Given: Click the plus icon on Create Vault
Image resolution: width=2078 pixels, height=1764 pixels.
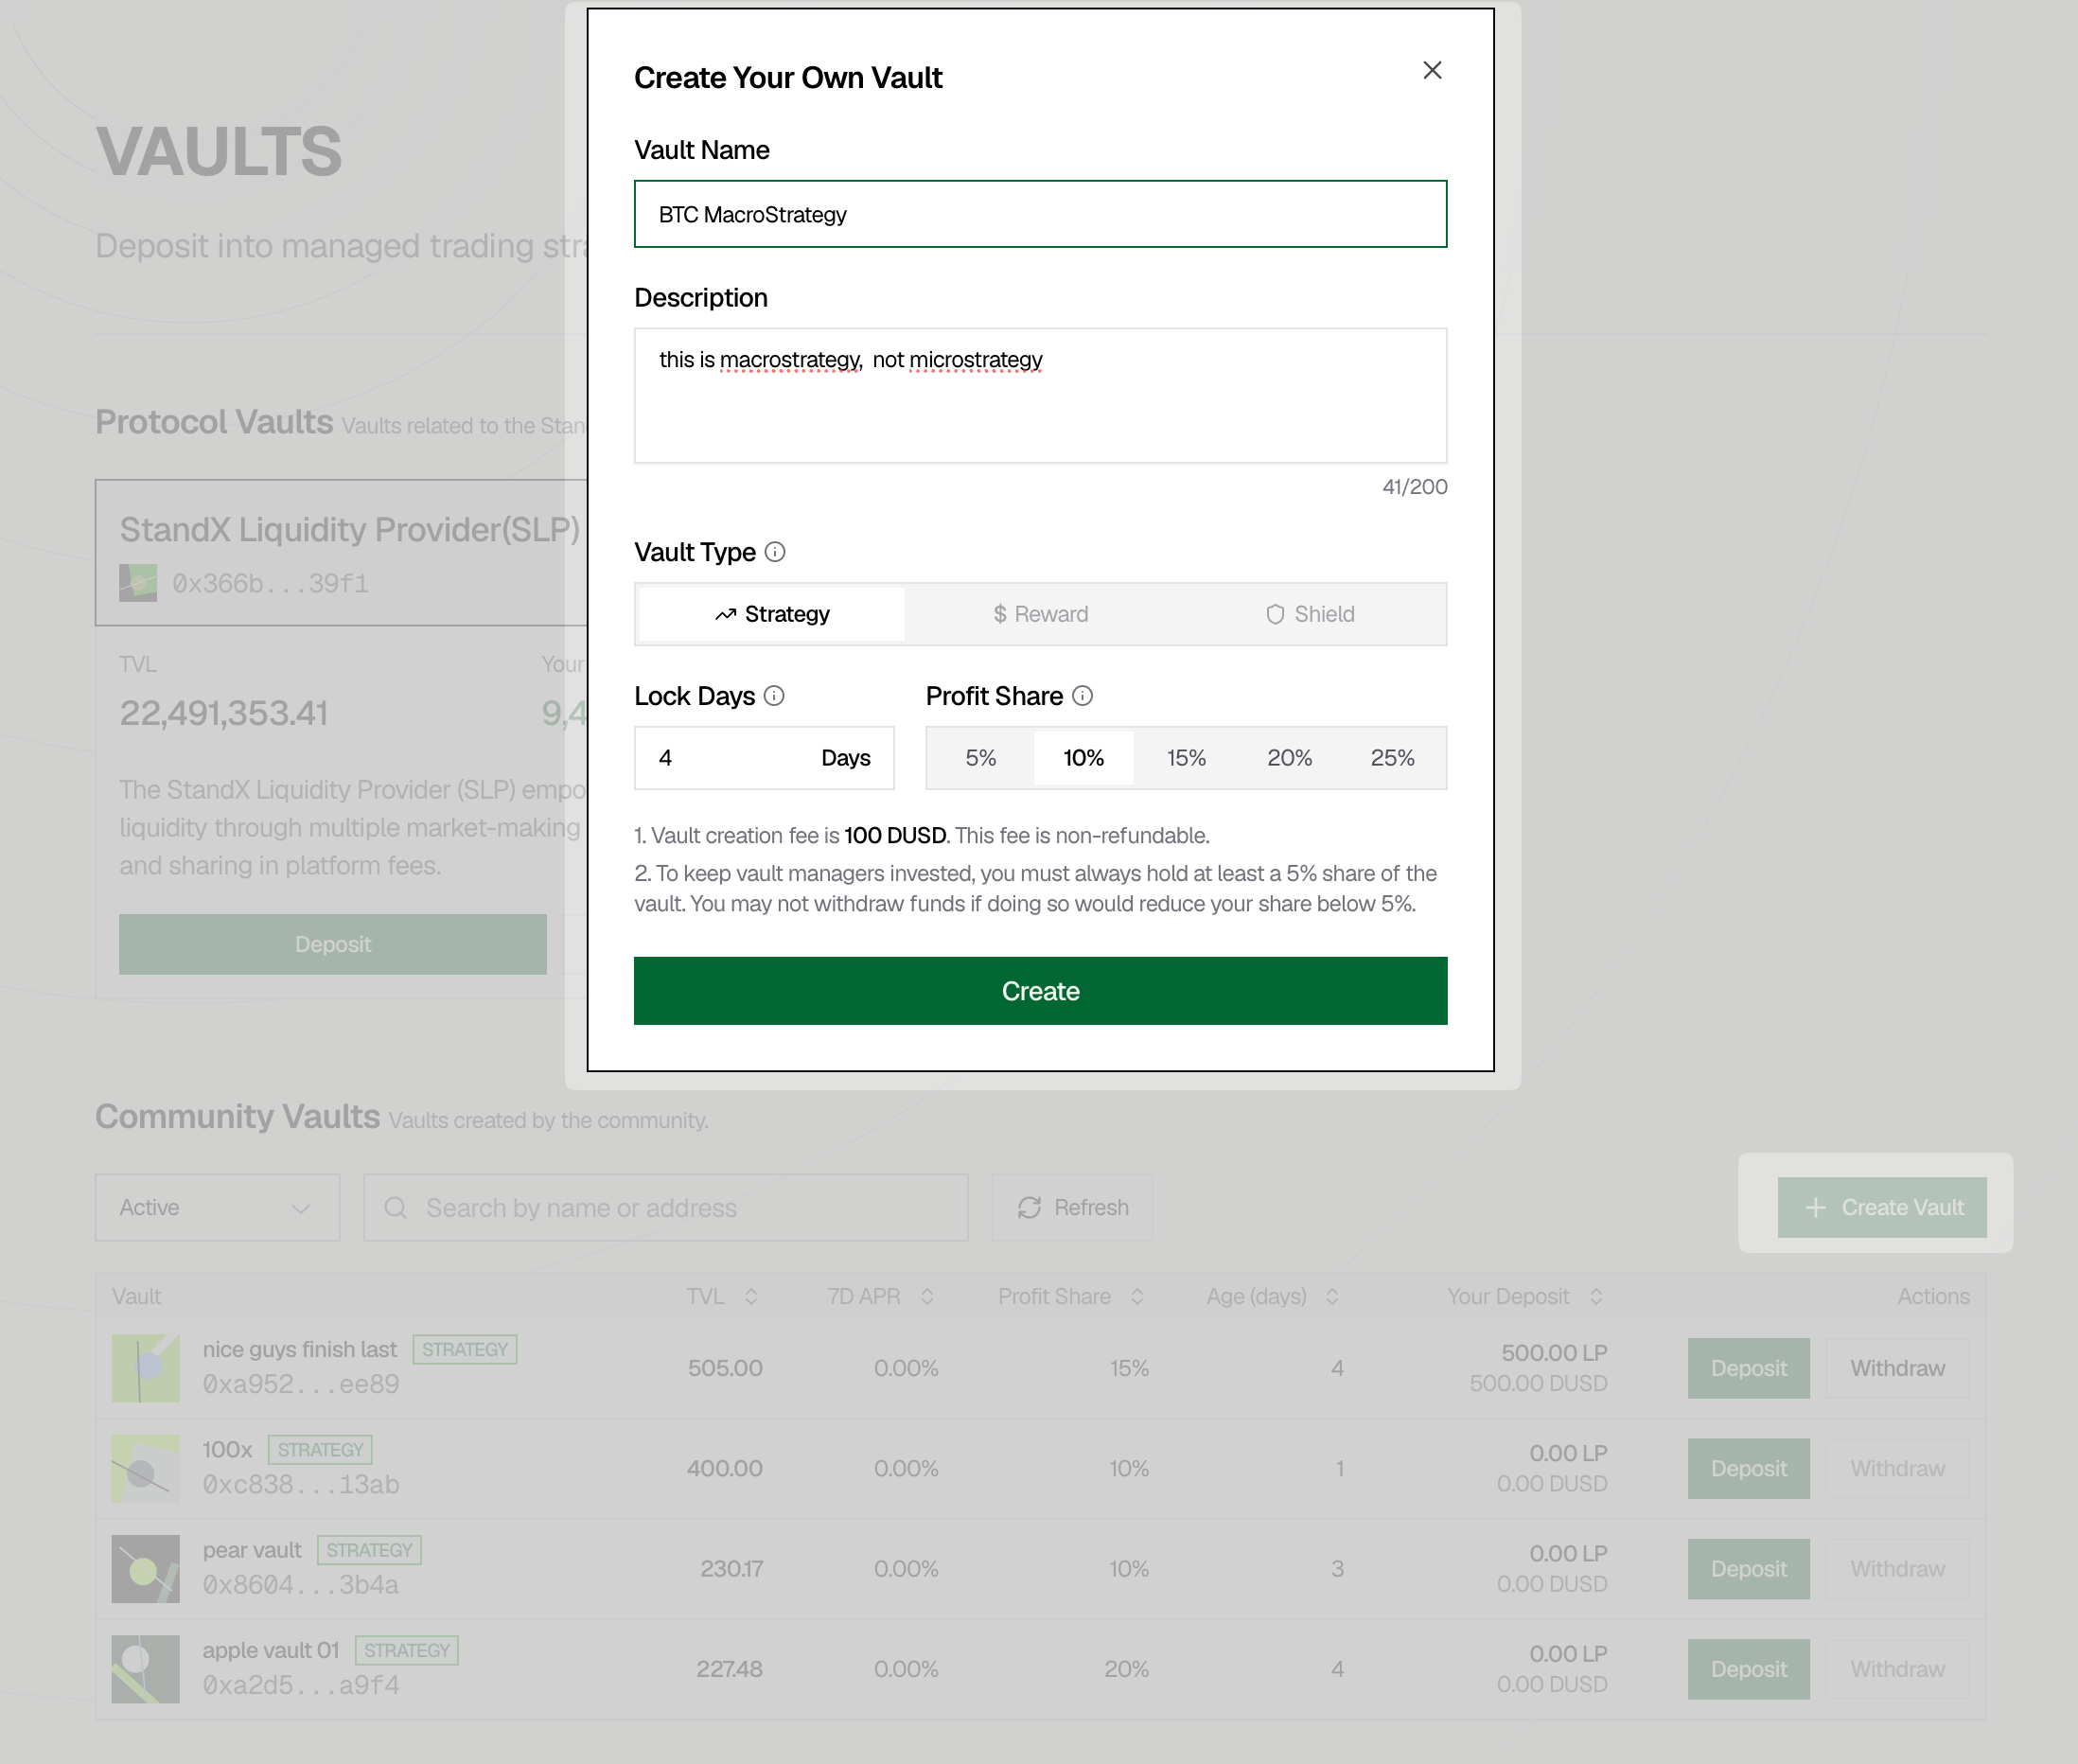Looking at the screenshot, I should (1815, 1208).
